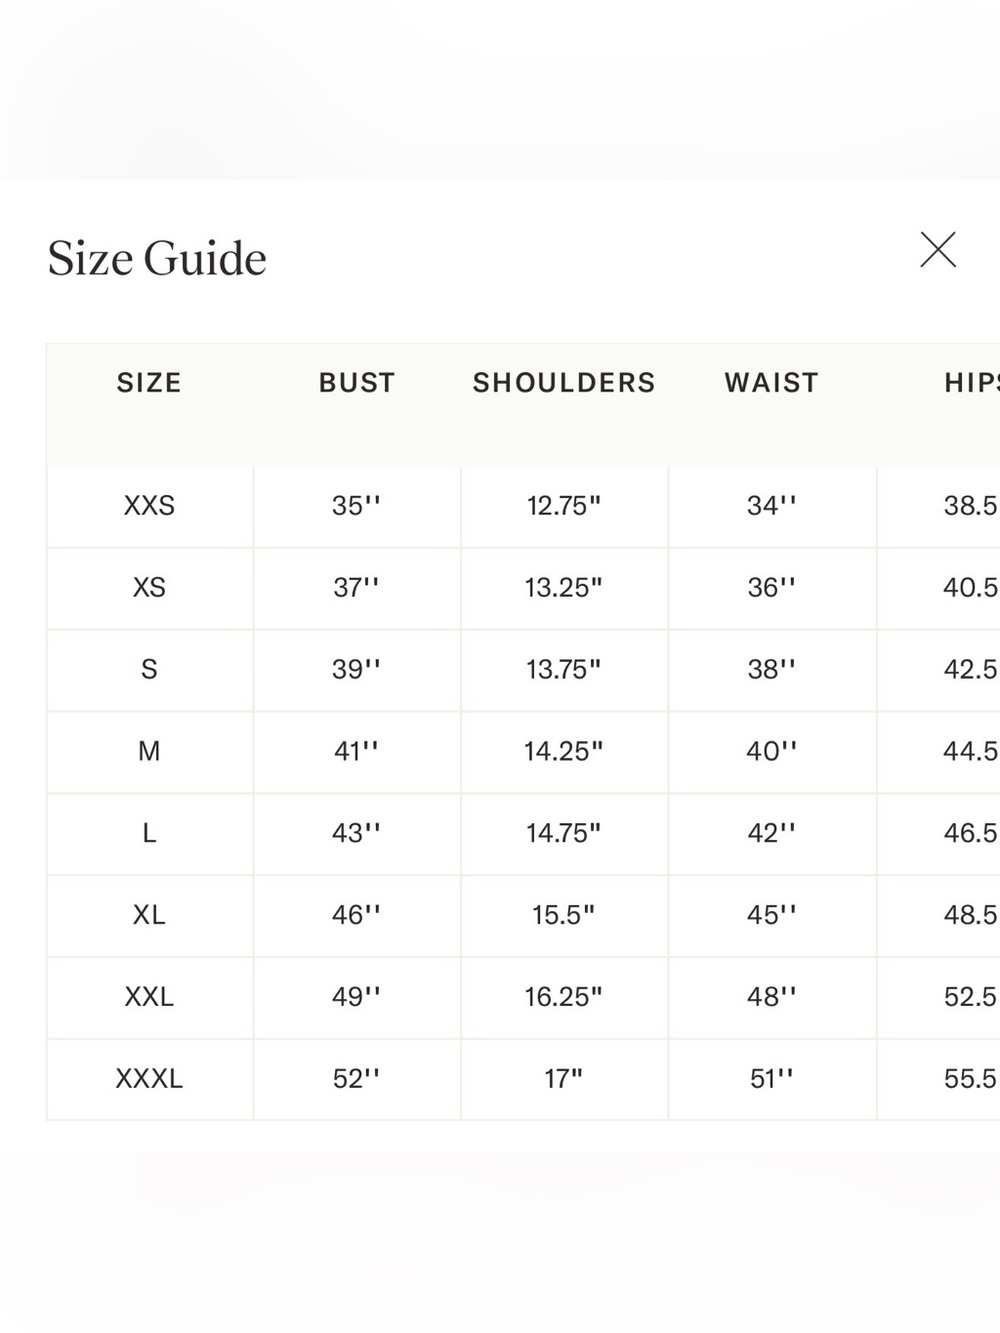1000x1333 pixels.
Task: Select the XXL size row label
Action: pos(149,997)
